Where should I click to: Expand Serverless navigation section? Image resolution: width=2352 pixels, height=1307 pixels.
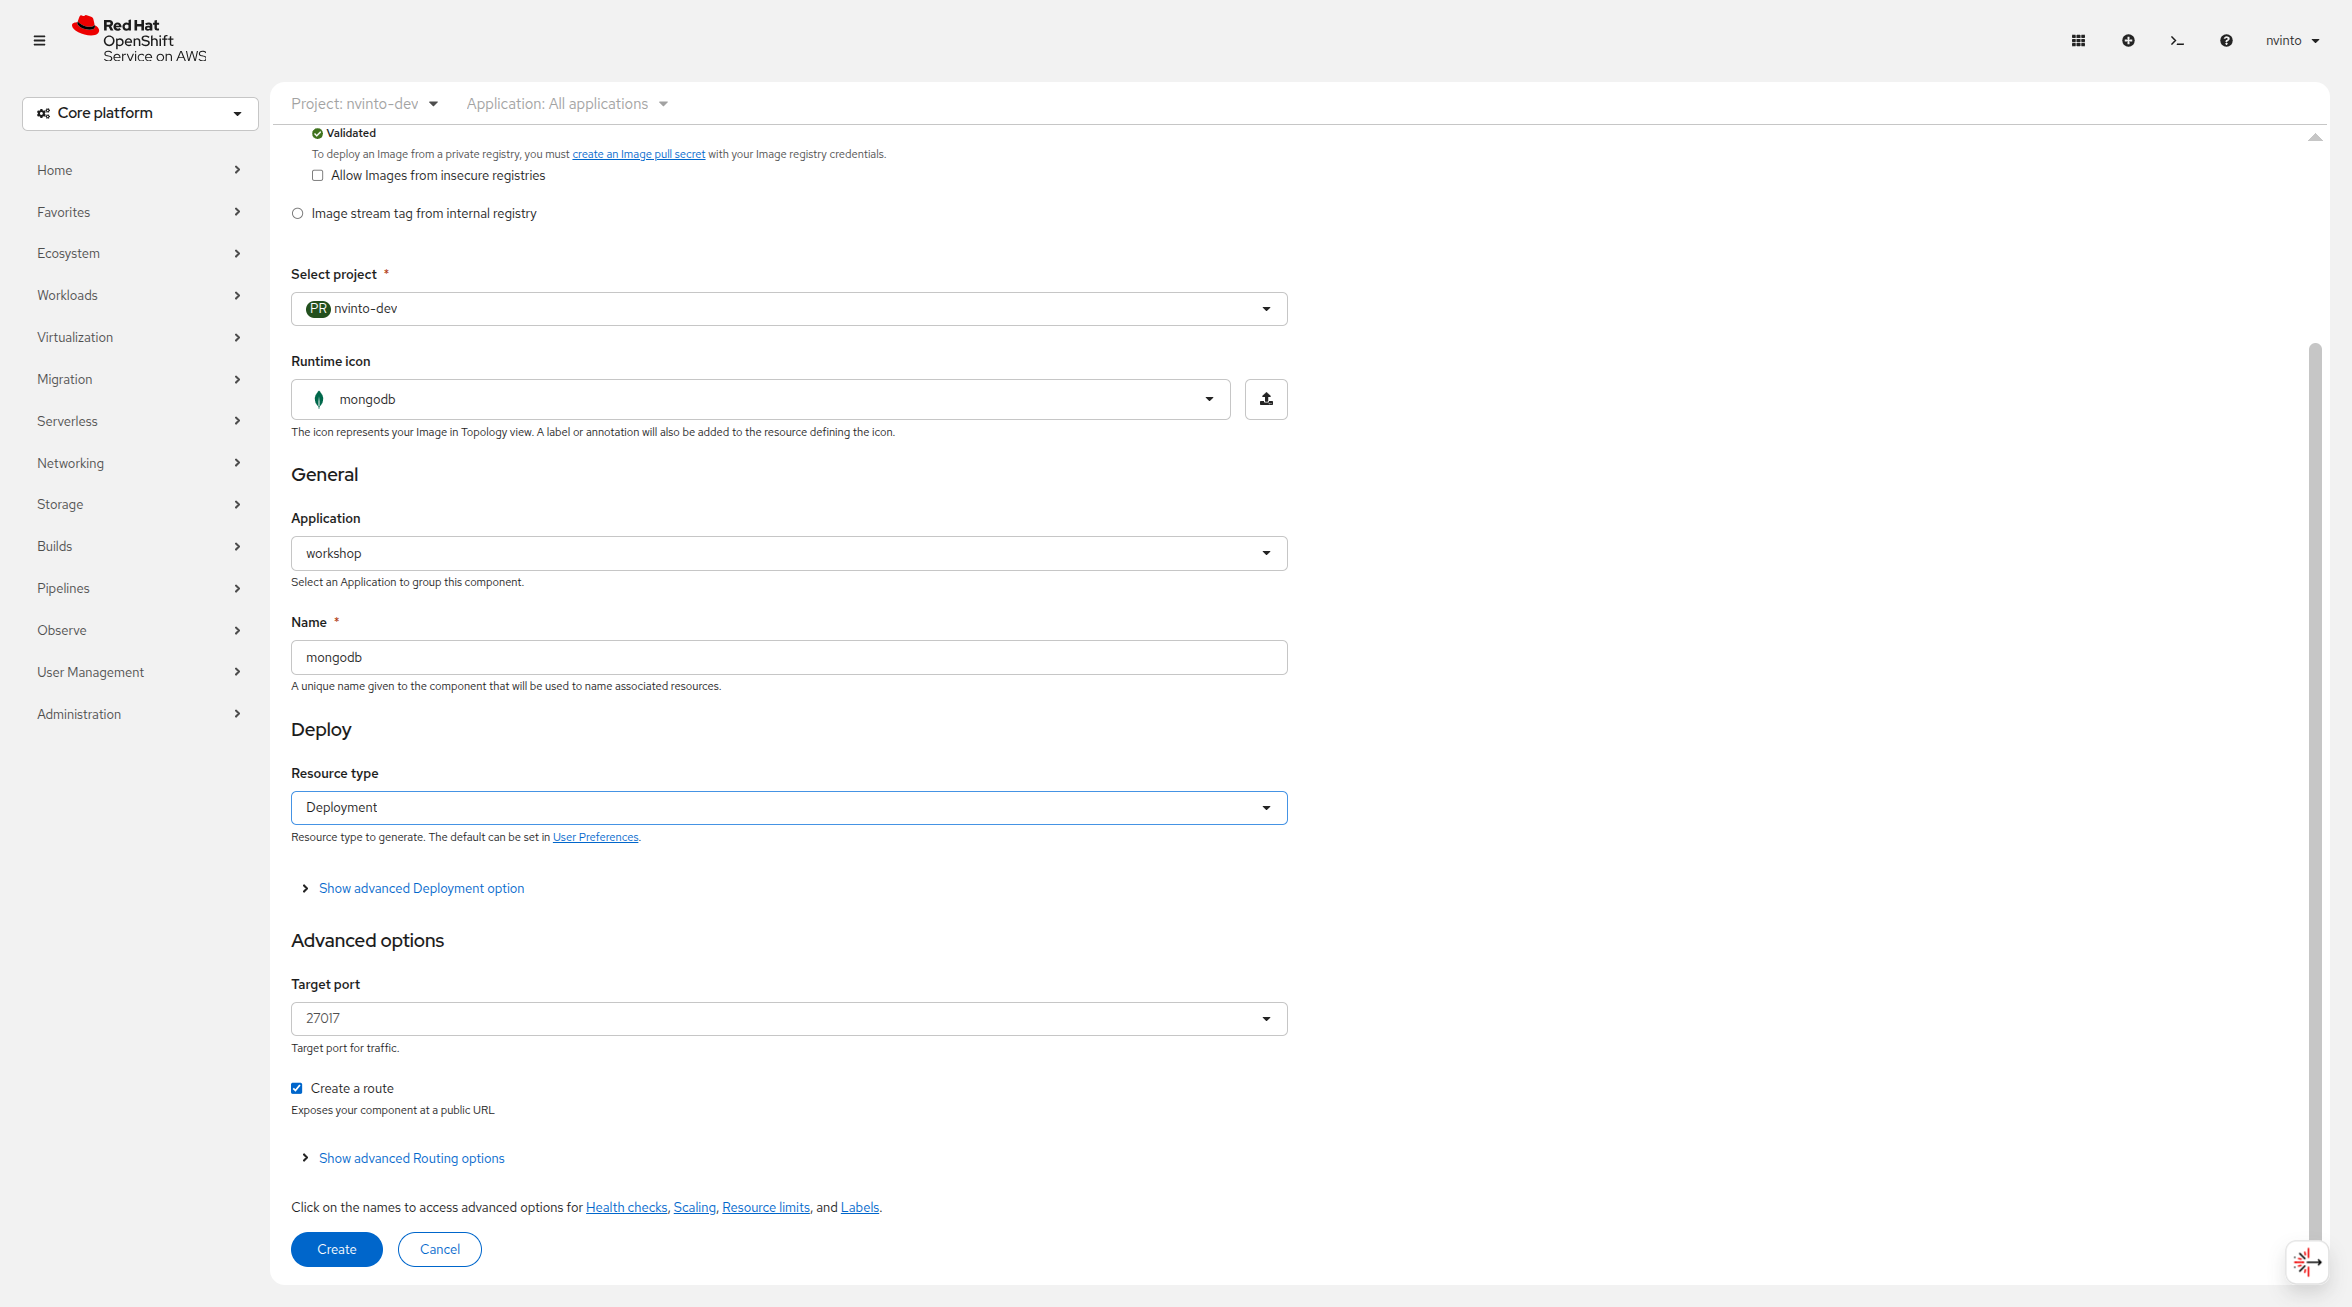click(x=140, y=421)
